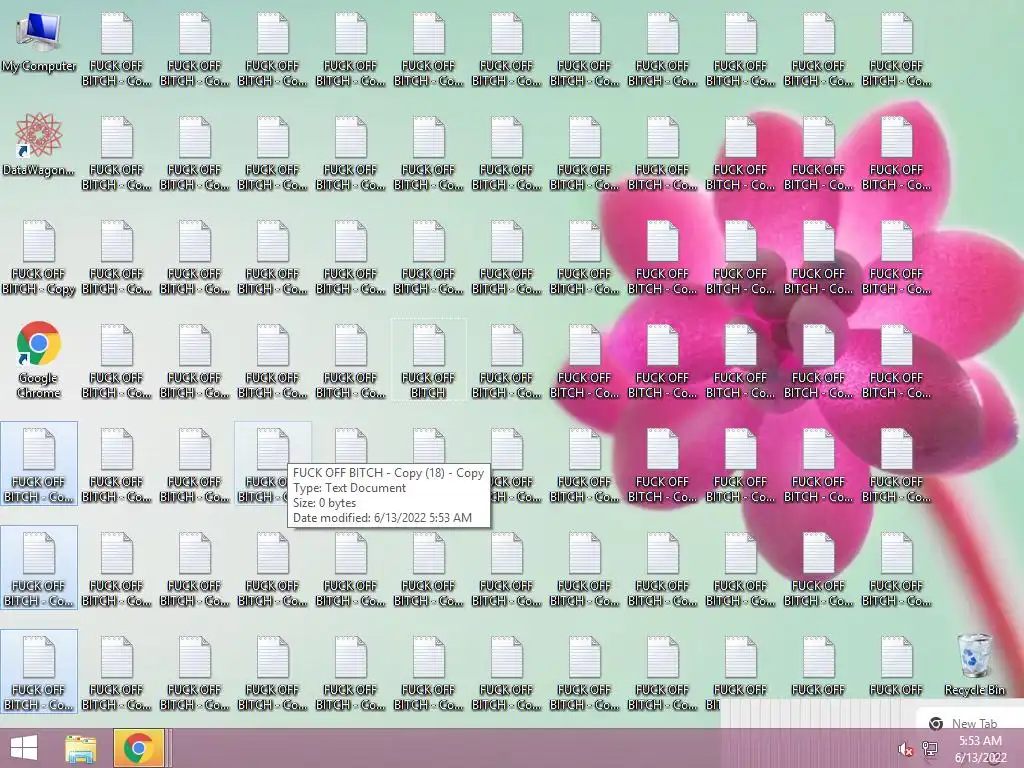The image size is (1024, 768).
Task: Select the DataWagon shortcut icon
Action: (x=39, y=145)
